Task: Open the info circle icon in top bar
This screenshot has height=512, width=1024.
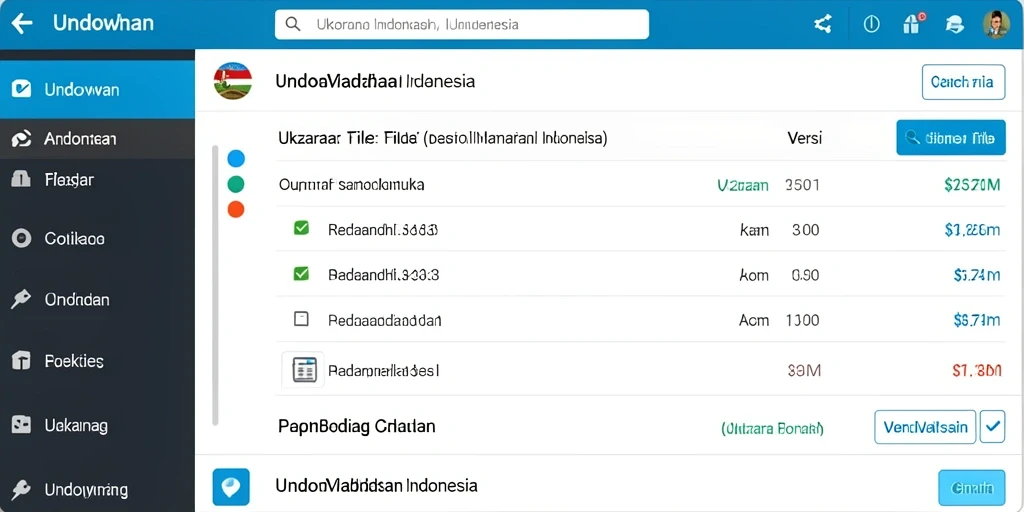Action: click(871, 25)
